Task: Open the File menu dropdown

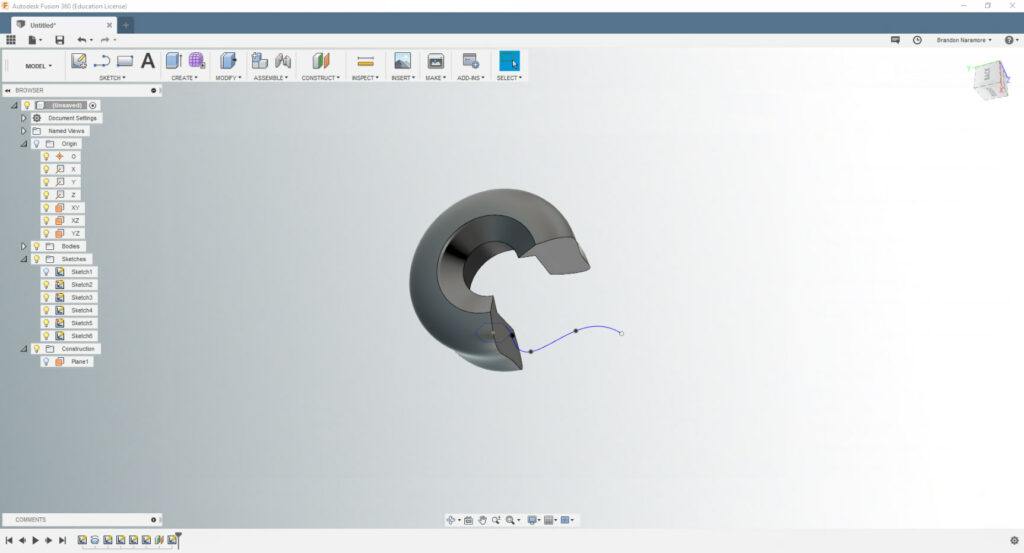Action: point(35,40)
